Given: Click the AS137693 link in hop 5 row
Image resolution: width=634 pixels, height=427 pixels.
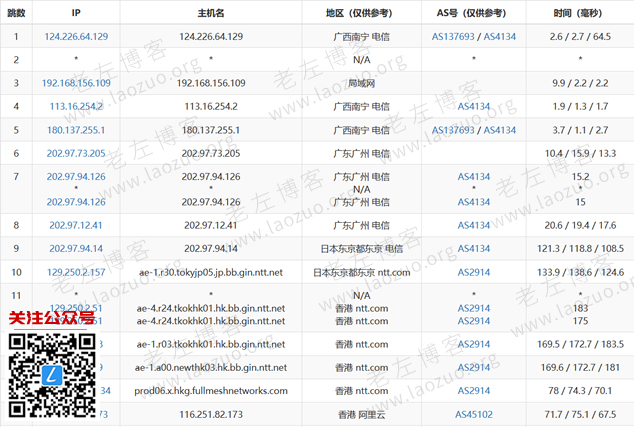Looking at the screenshot, I should pos(453,130).
